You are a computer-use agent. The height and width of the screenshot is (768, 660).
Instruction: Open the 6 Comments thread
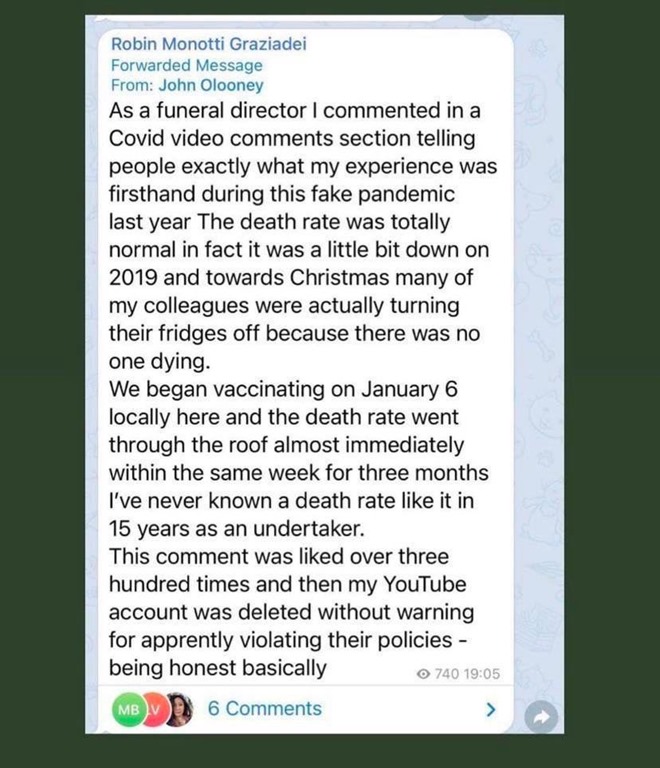pyautogui.click(x=264, y=709)
